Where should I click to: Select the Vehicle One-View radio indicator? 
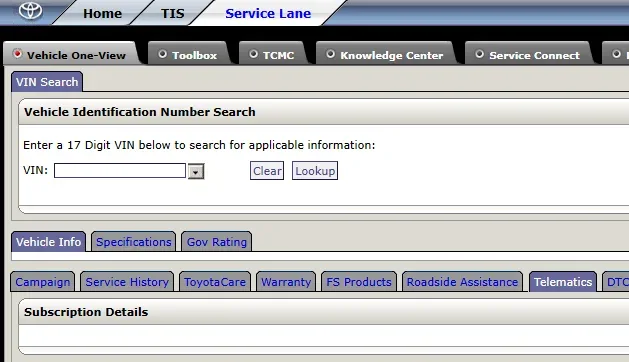(17, 53)
